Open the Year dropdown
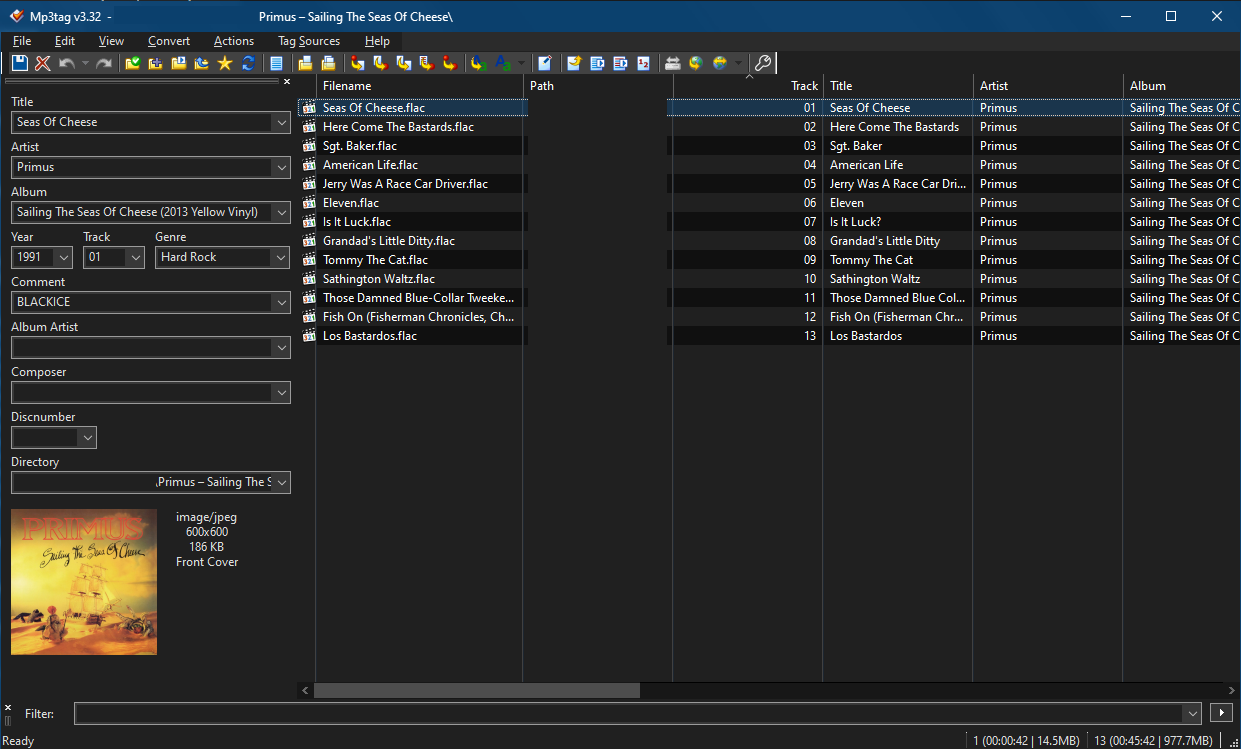Image resolution: width=1241 pixels, height=749 pixels. pos(63,257)
